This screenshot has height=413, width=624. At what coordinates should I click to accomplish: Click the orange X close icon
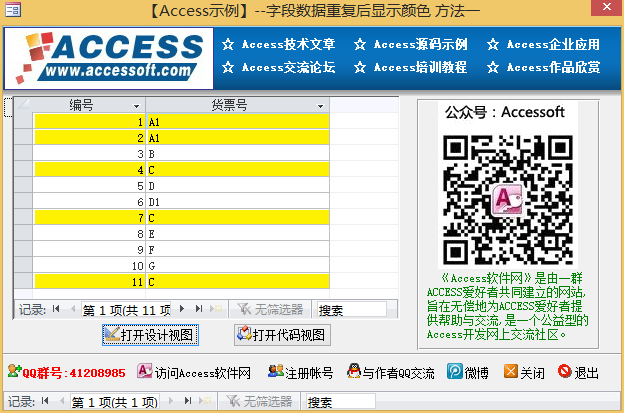511,371
